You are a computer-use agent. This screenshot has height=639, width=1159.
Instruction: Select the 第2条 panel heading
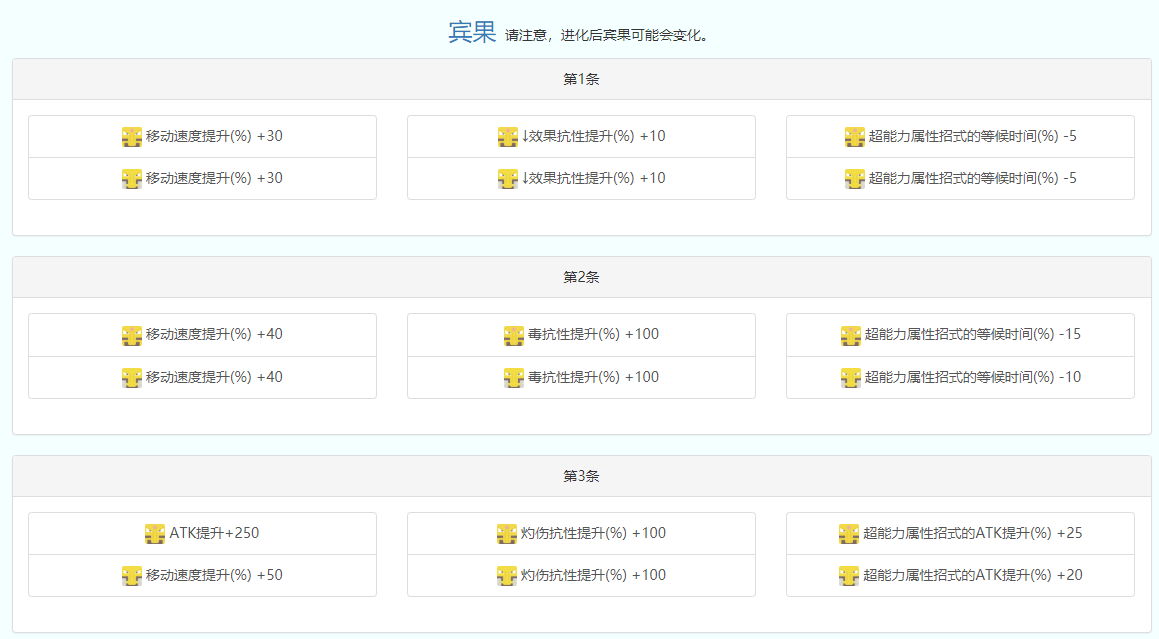[581, 277]
